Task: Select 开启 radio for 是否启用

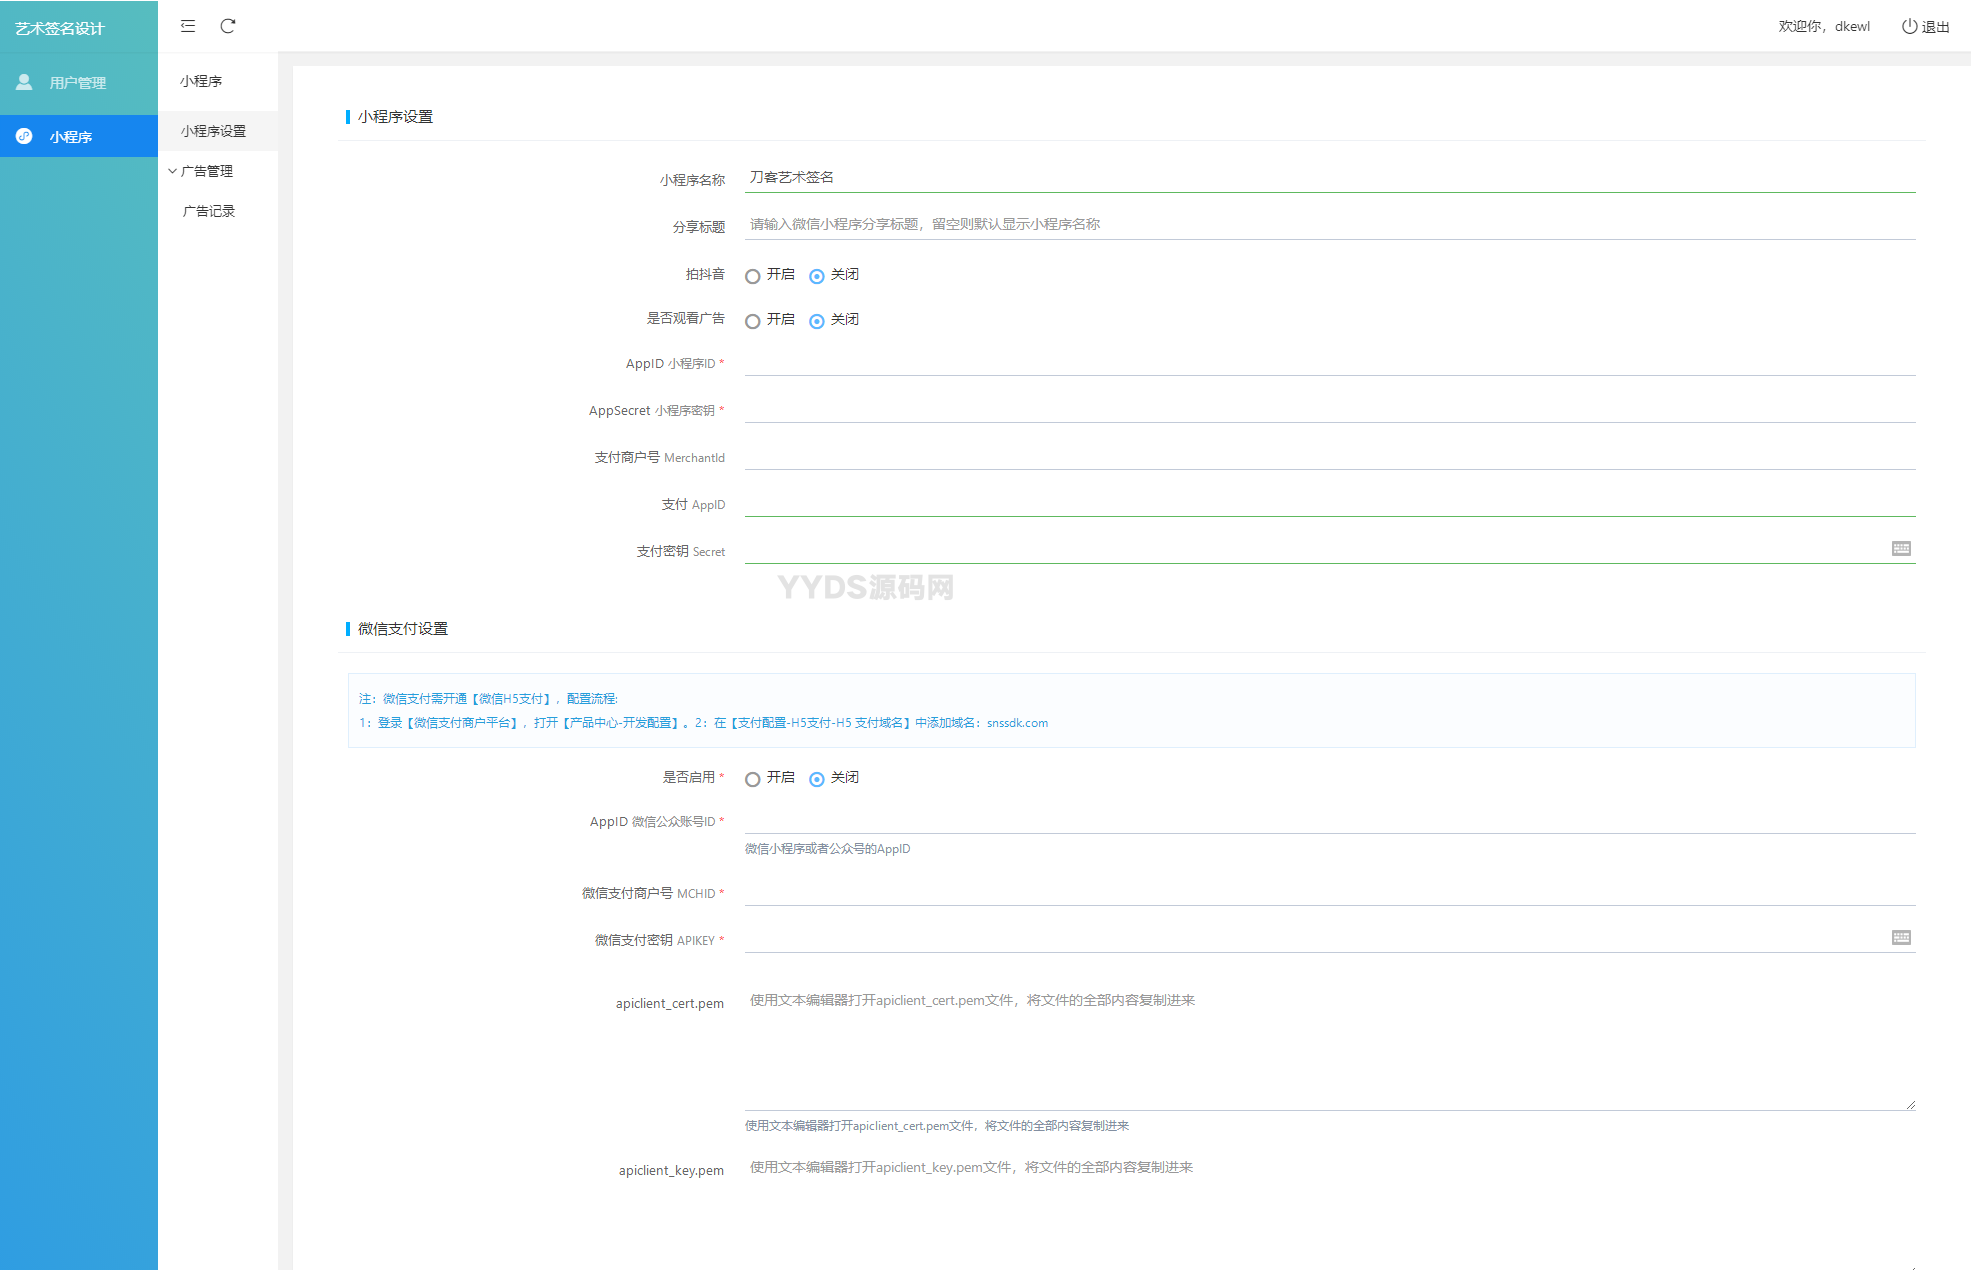Action: pyautogui.click(x=753, y=779)
